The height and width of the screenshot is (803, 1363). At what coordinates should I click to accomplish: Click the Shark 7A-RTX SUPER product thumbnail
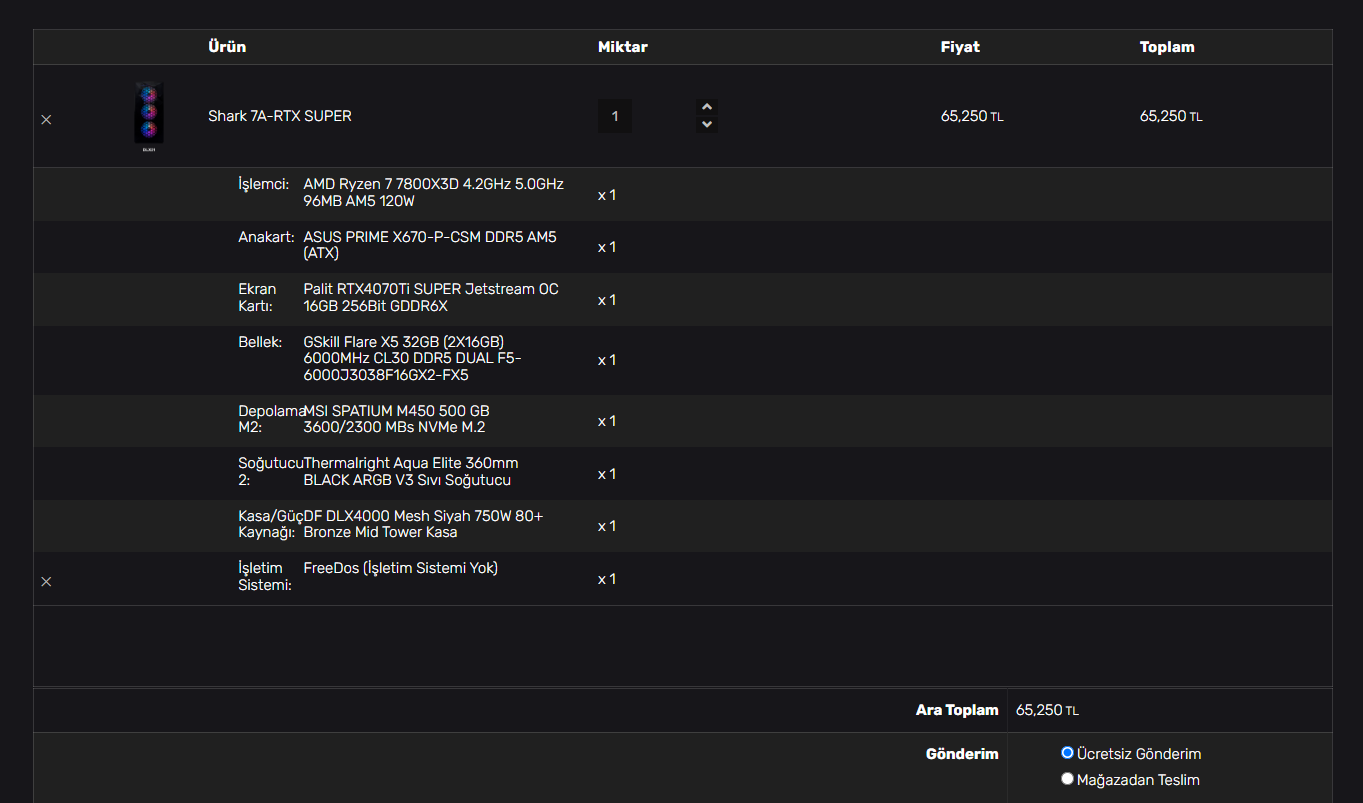[149, 117]
